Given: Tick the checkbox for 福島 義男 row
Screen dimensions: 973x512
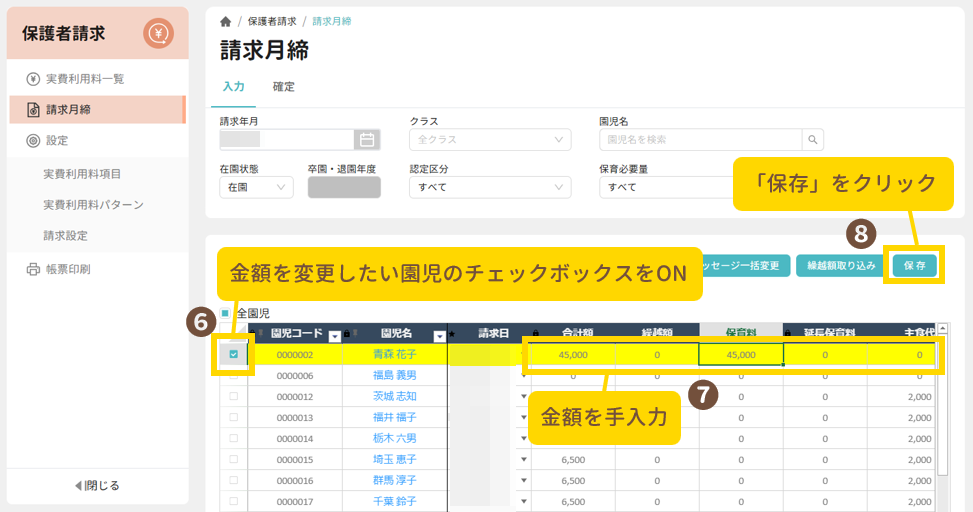Looking at the screenshot, I should 234,375.
